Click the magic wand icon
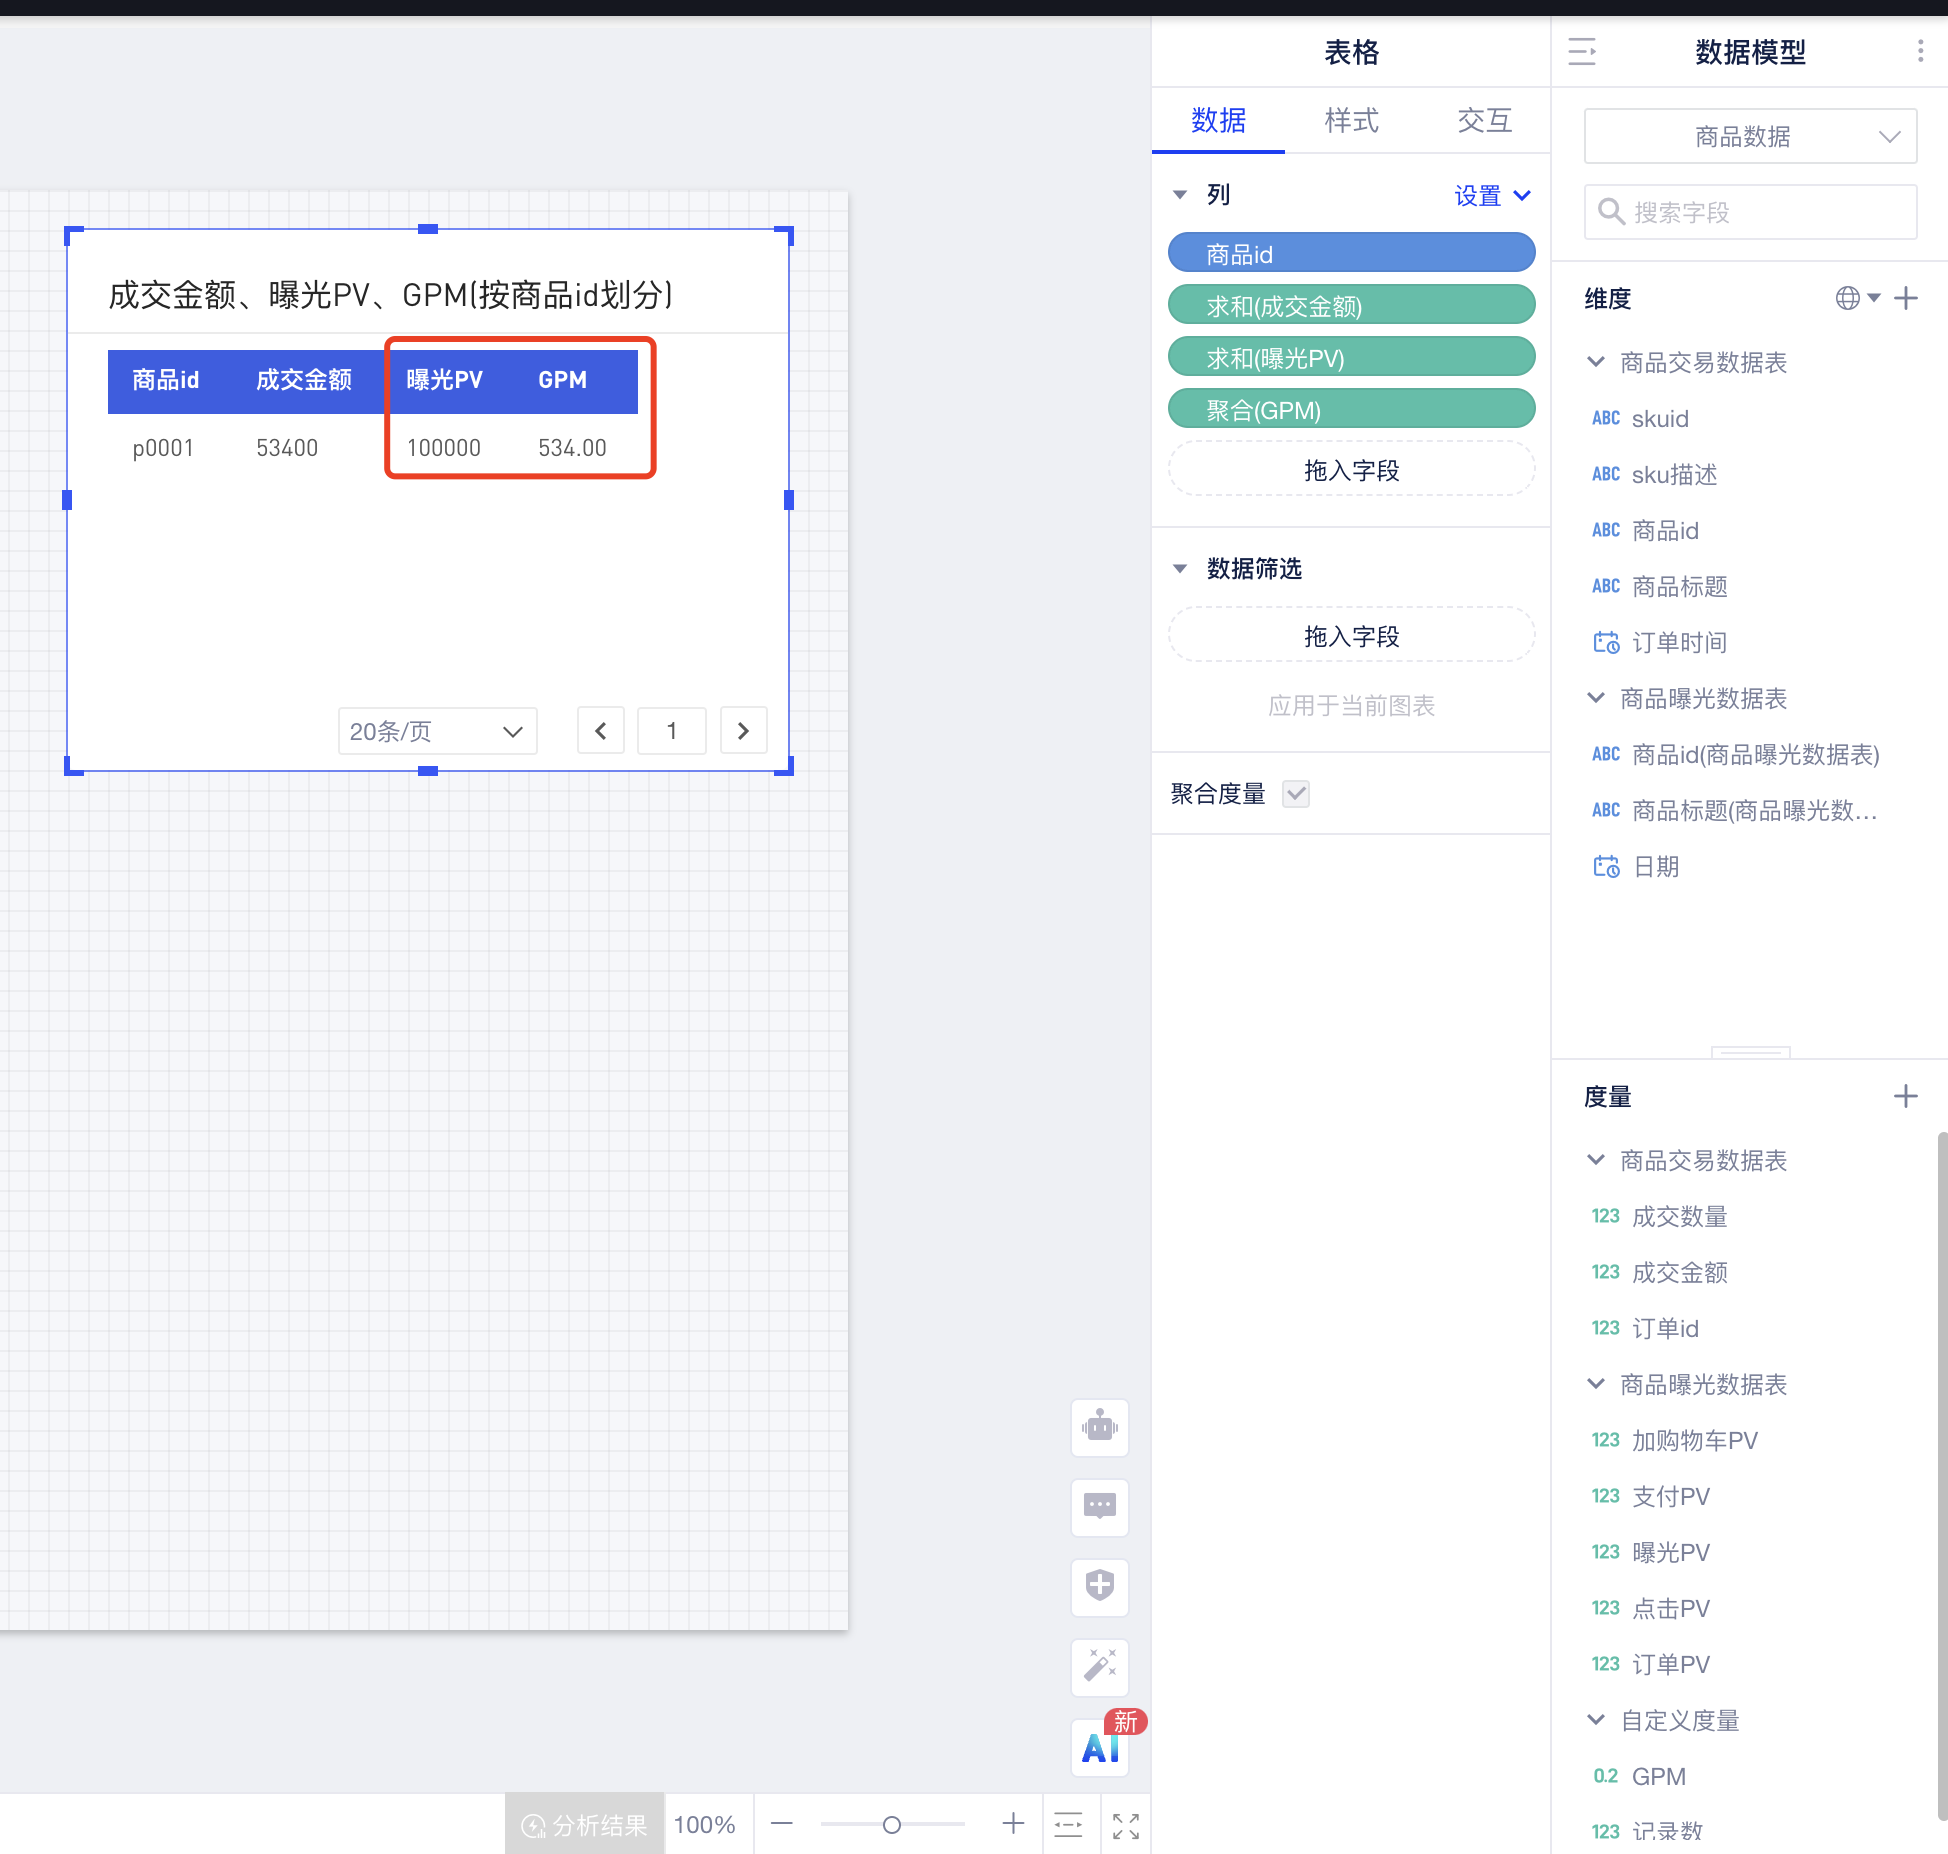 click(1099, 1666)
